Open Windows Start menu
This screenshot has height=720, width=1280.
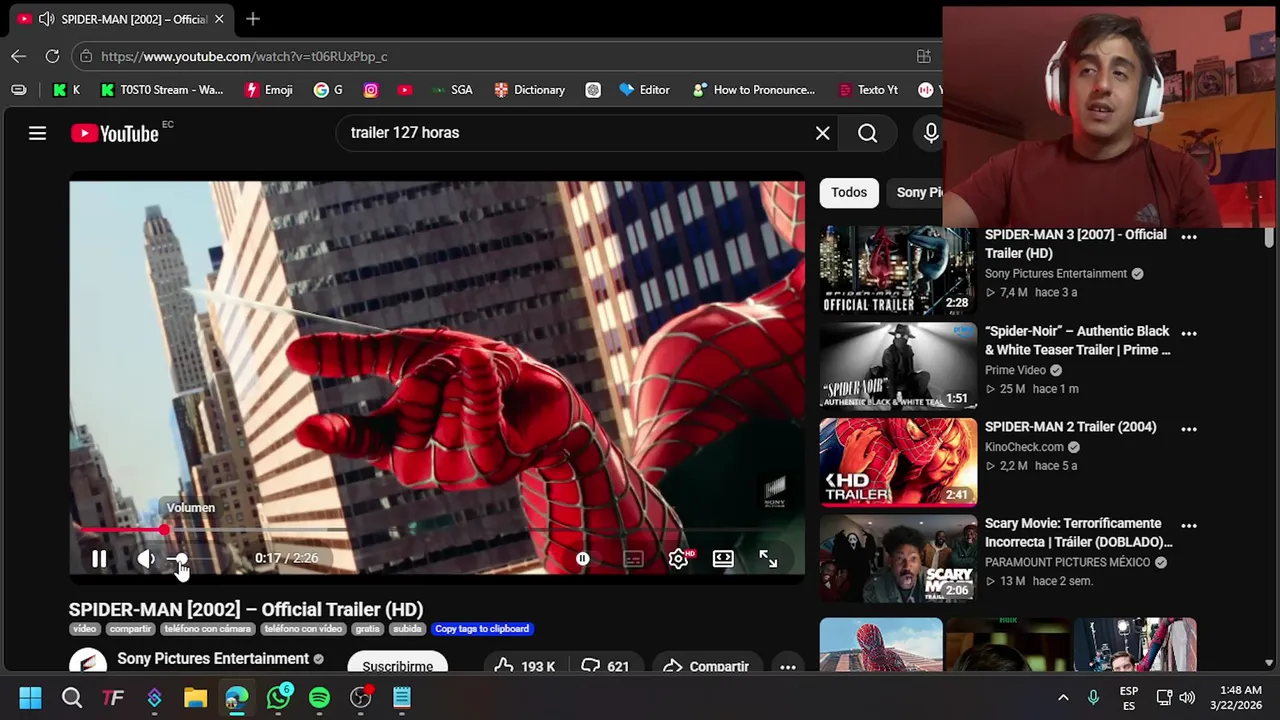(30, 697)
